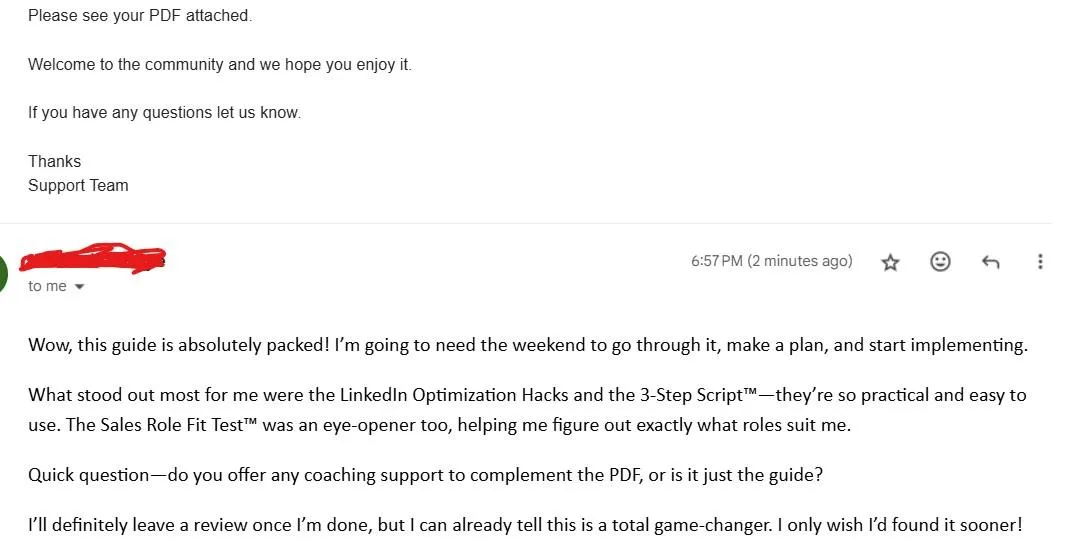Click the "Please see your PDF attached" line
1065x552 pixels.
[x=140, y=16]
